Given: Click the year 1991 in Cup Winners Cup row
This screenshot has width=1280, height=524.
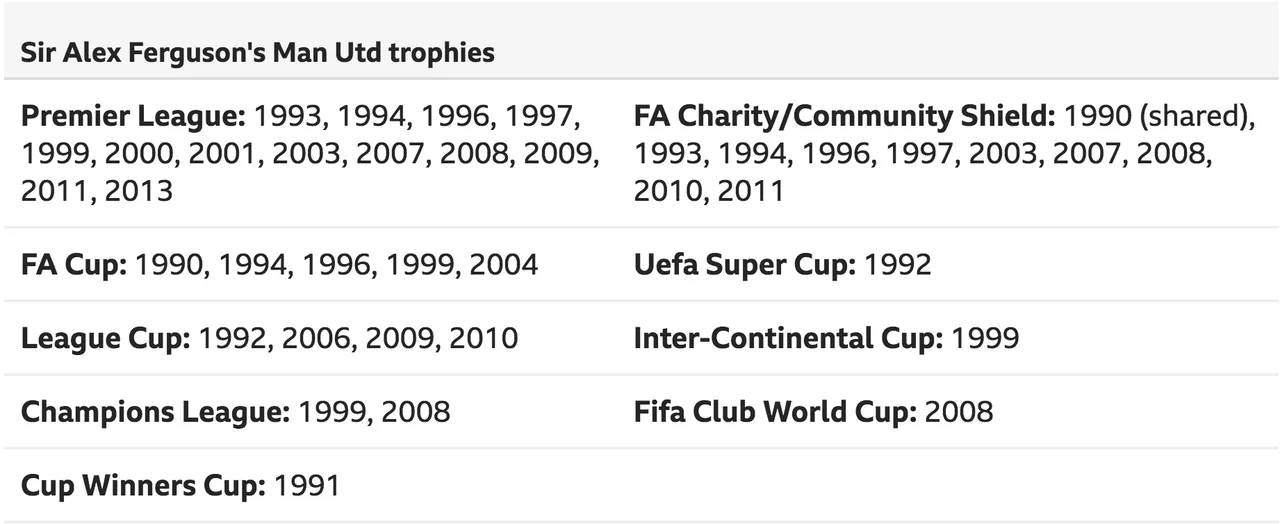Looking at the screenshot, I should point(307,485).
